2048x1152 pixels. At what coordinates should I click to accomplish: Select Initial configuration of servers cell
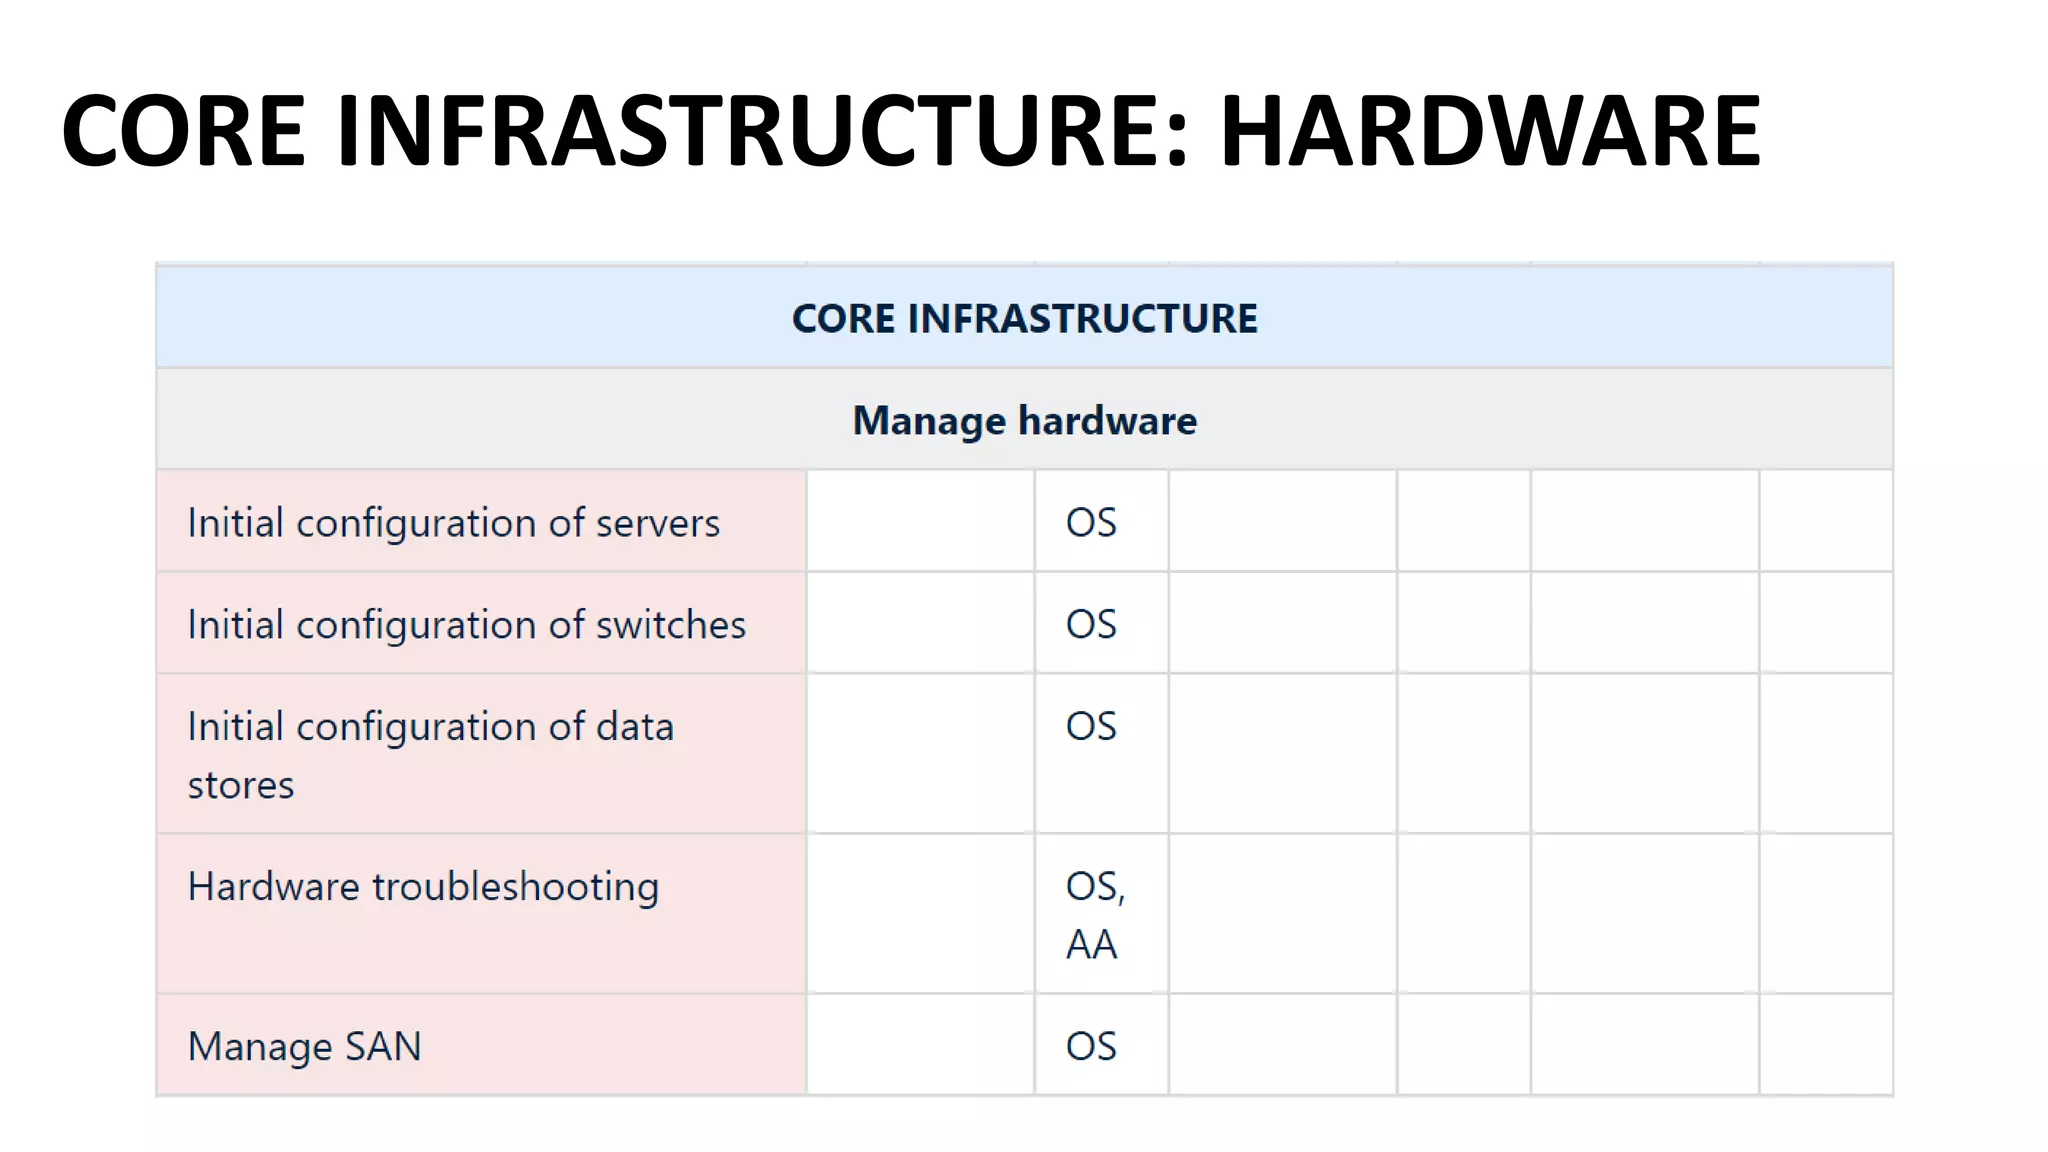point(481,521)
